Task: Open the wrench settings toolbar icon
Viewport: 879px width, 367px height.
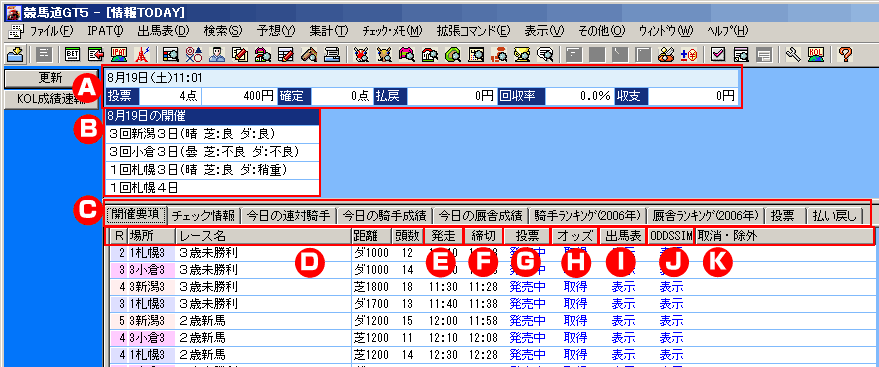Action: pos(792,54)
